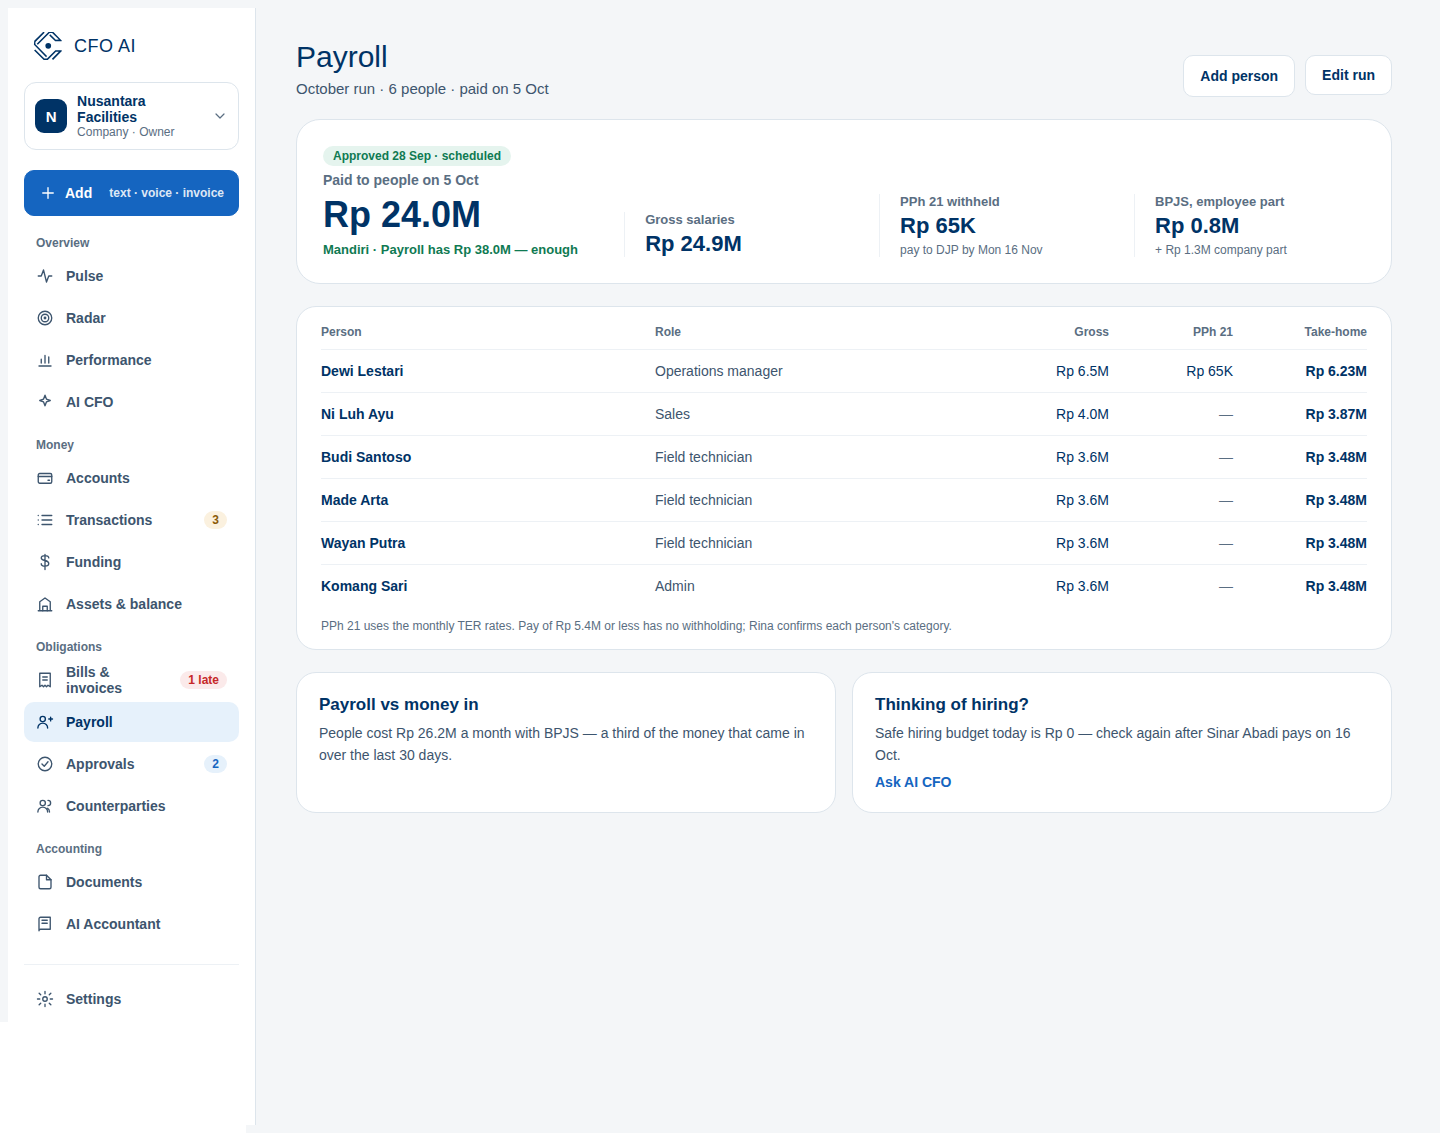Click the Radar target icon
The height and width of the screenshot is (1133, 1440).
(x=45, y=318)
